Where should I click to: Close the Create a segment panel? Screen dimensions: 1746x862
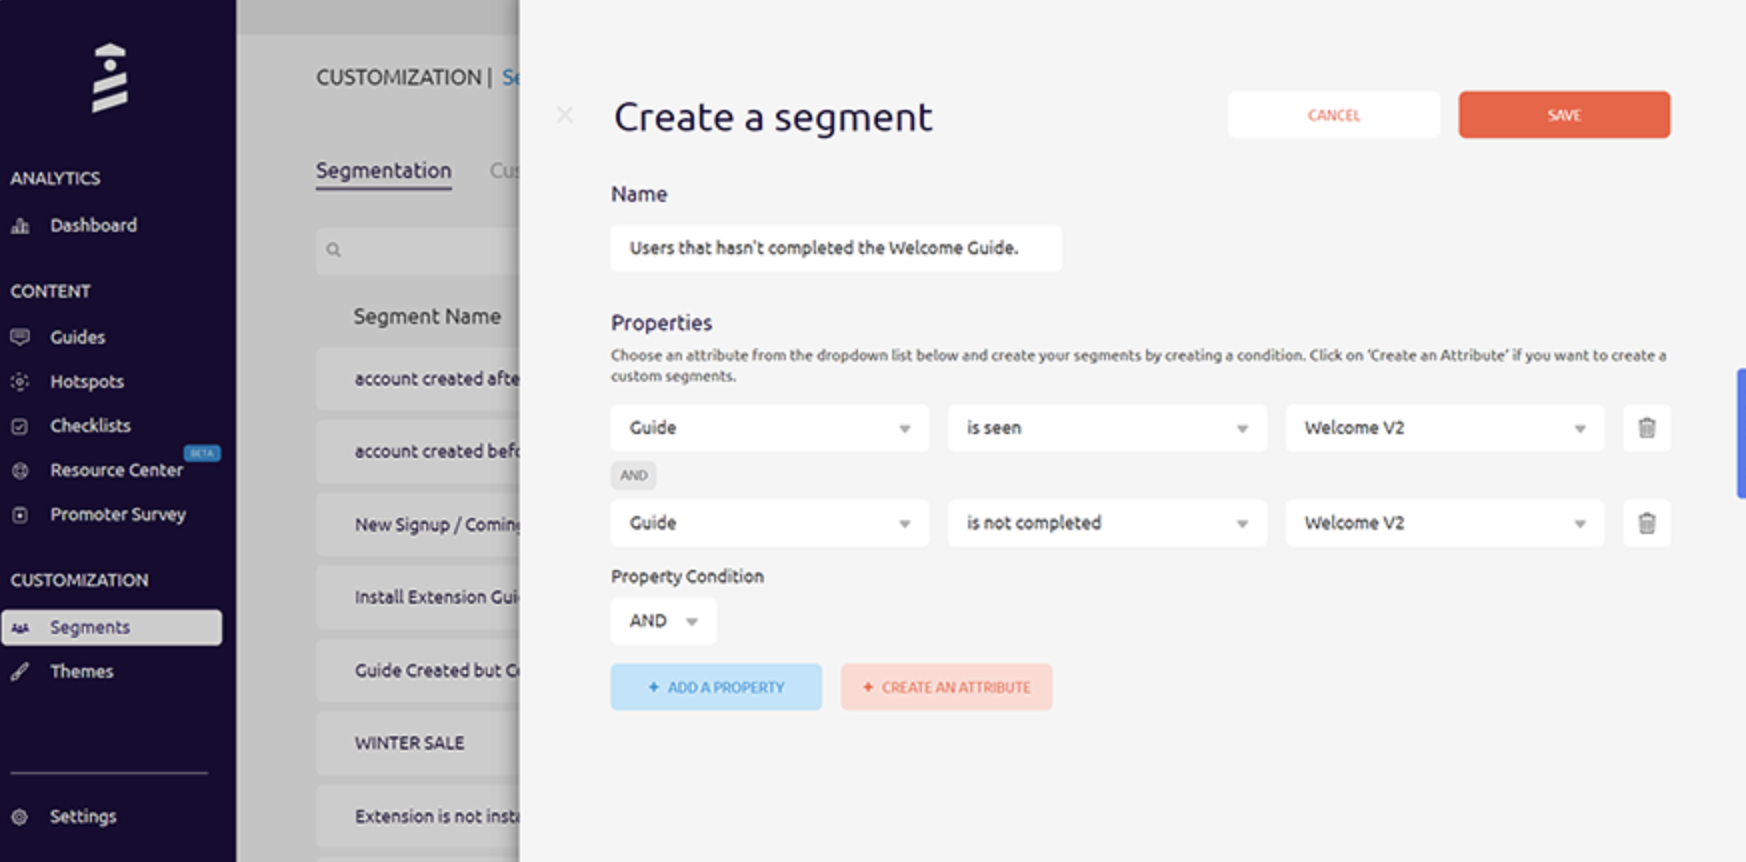click(x=565, y=115)
